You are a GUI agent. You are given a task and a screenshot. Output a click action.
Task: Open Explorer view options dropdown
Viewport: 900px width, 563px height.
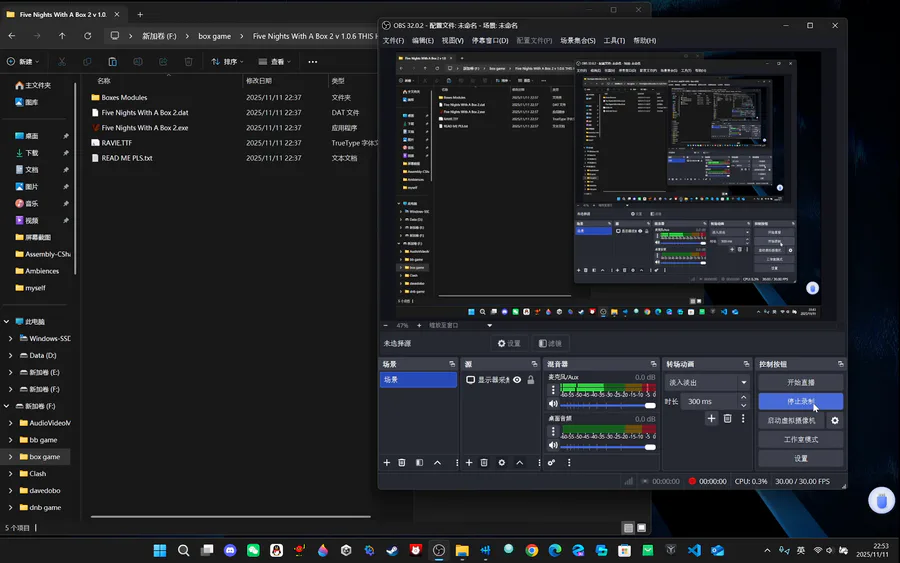point(274,61)
